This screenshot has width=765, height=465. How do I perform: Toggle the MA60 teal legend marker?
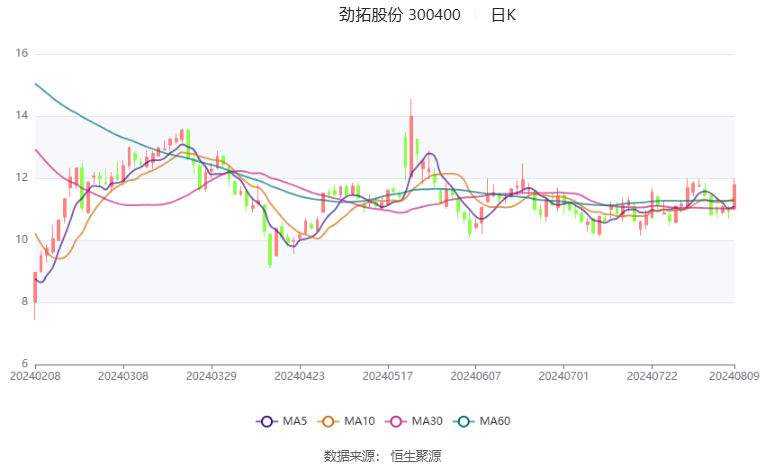pos(463,421)
